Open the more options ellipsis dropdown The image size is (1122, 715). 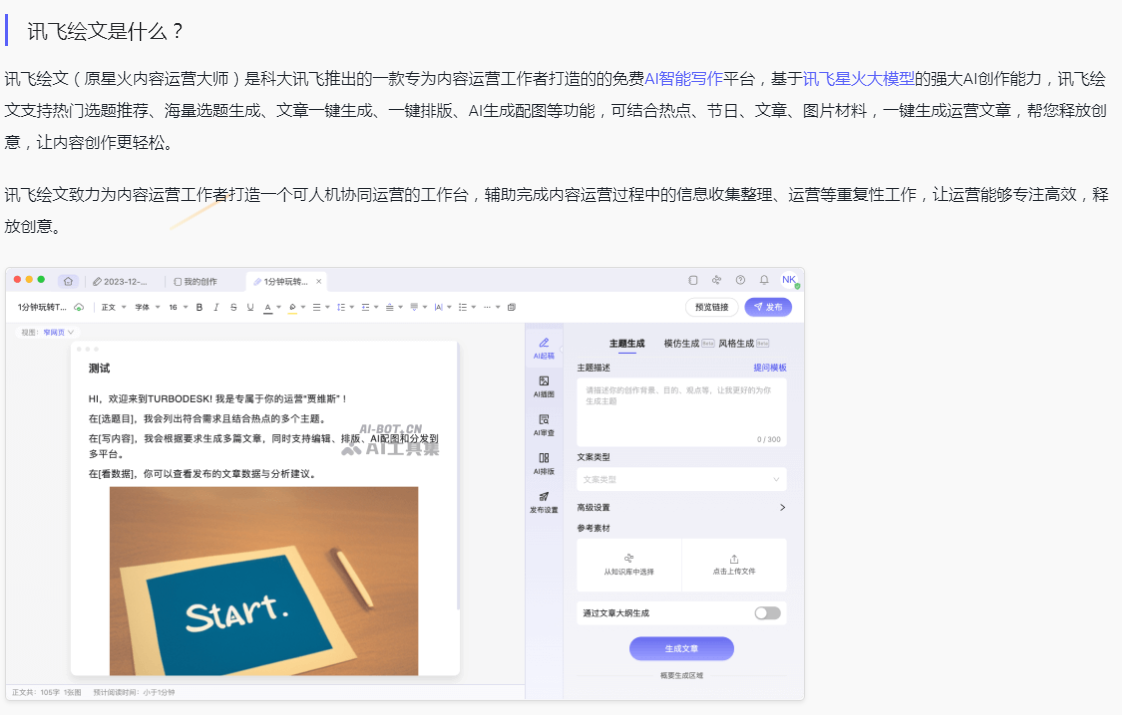[x=492, y=307]
